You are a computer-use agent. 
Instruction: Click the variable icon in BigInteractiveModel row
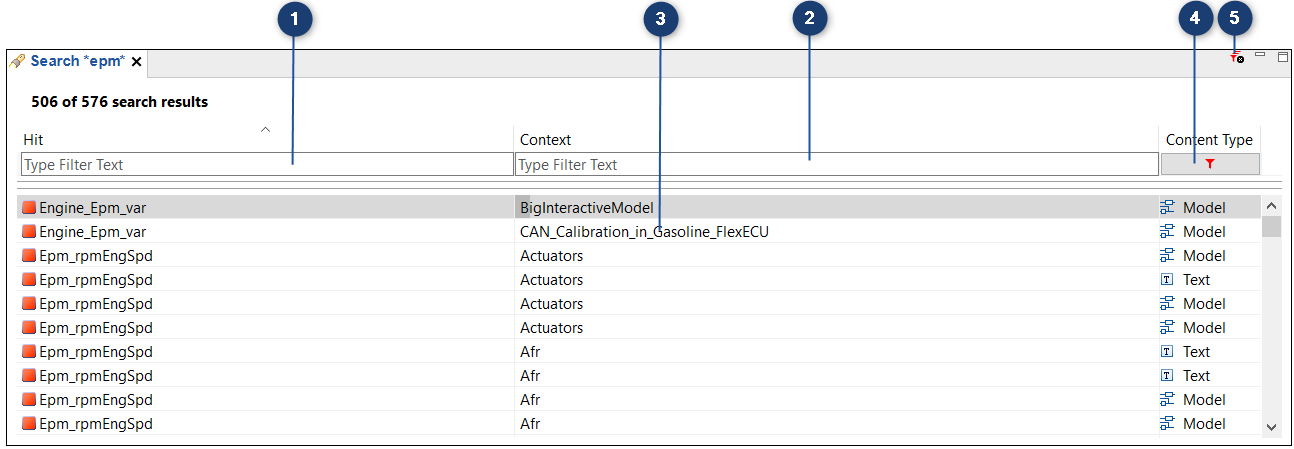click(29, 208)
